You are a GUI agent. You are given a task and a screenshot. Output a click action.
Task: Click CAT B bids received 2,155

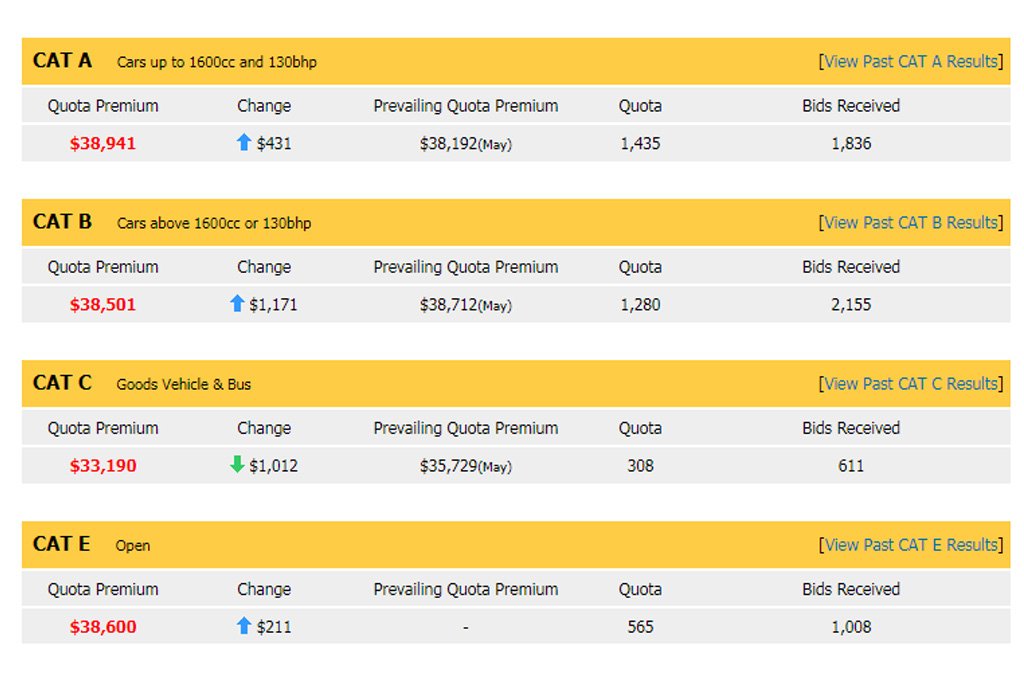851,305
